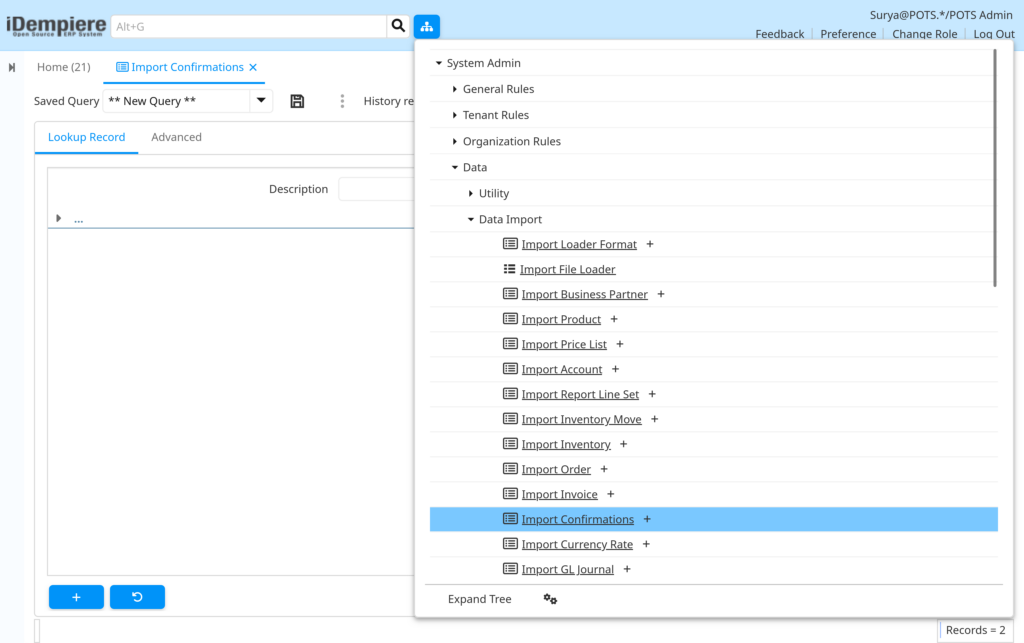Switch to the Advanced tab
Image resolution: width=1024 pixels, height=643 pixels.
(x=176, y=137)
